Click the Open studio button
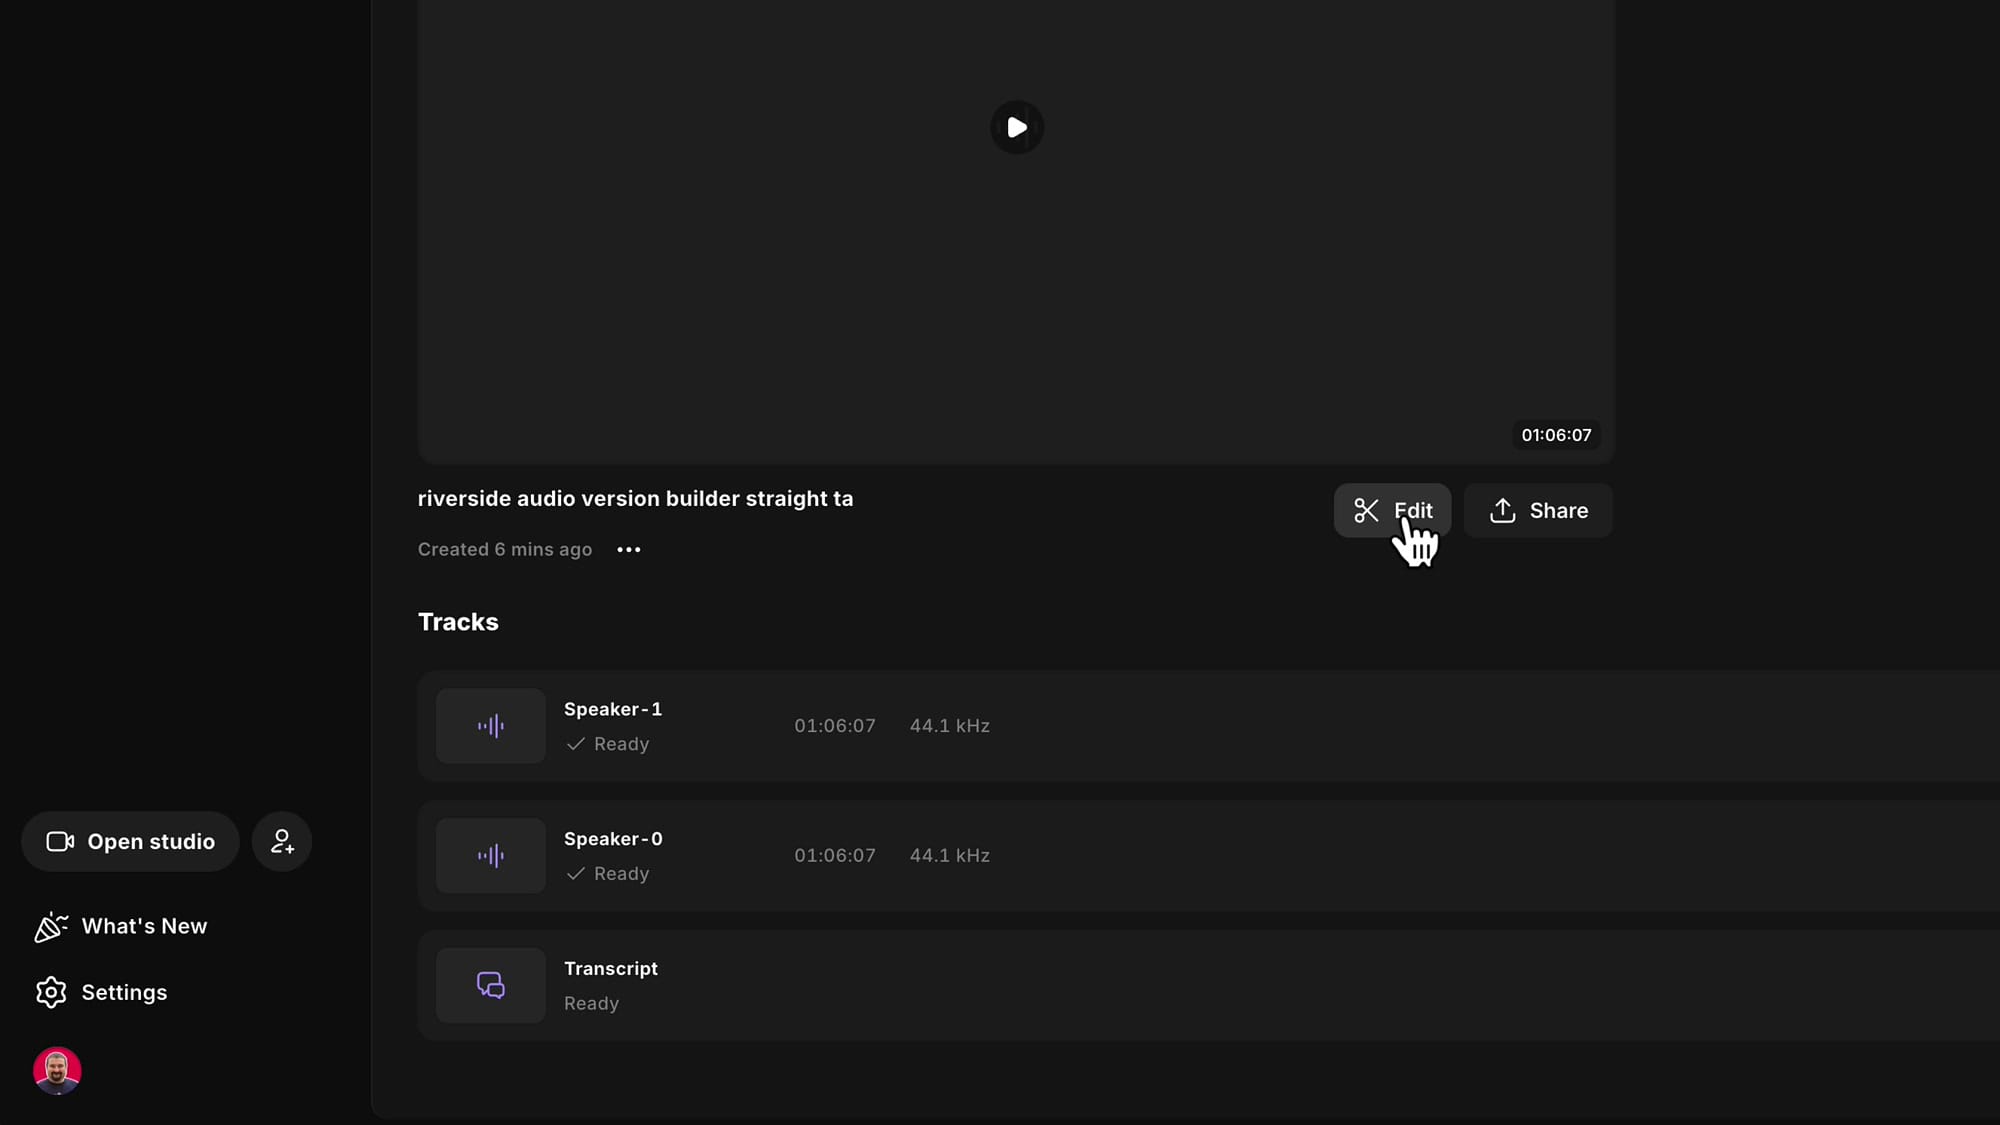The width and height of the screenshot is (2000, 1125). [129, 841]
